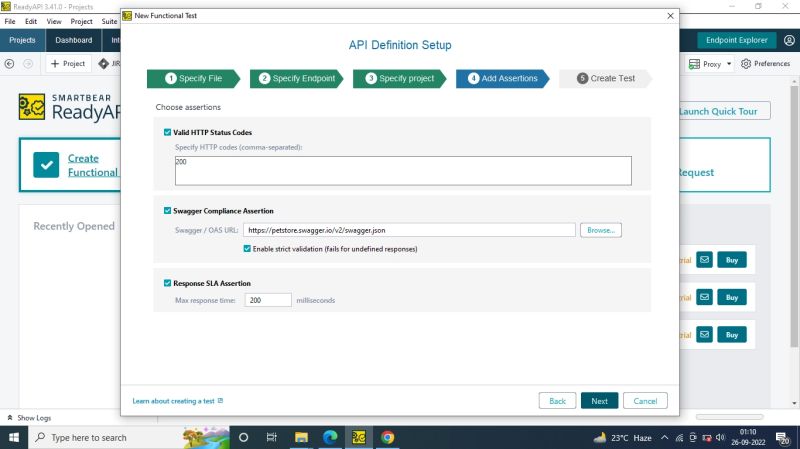Click the Create Functional checkmark icon
The height and width of the screenshot is (449, 800).
tap(46, 165)
